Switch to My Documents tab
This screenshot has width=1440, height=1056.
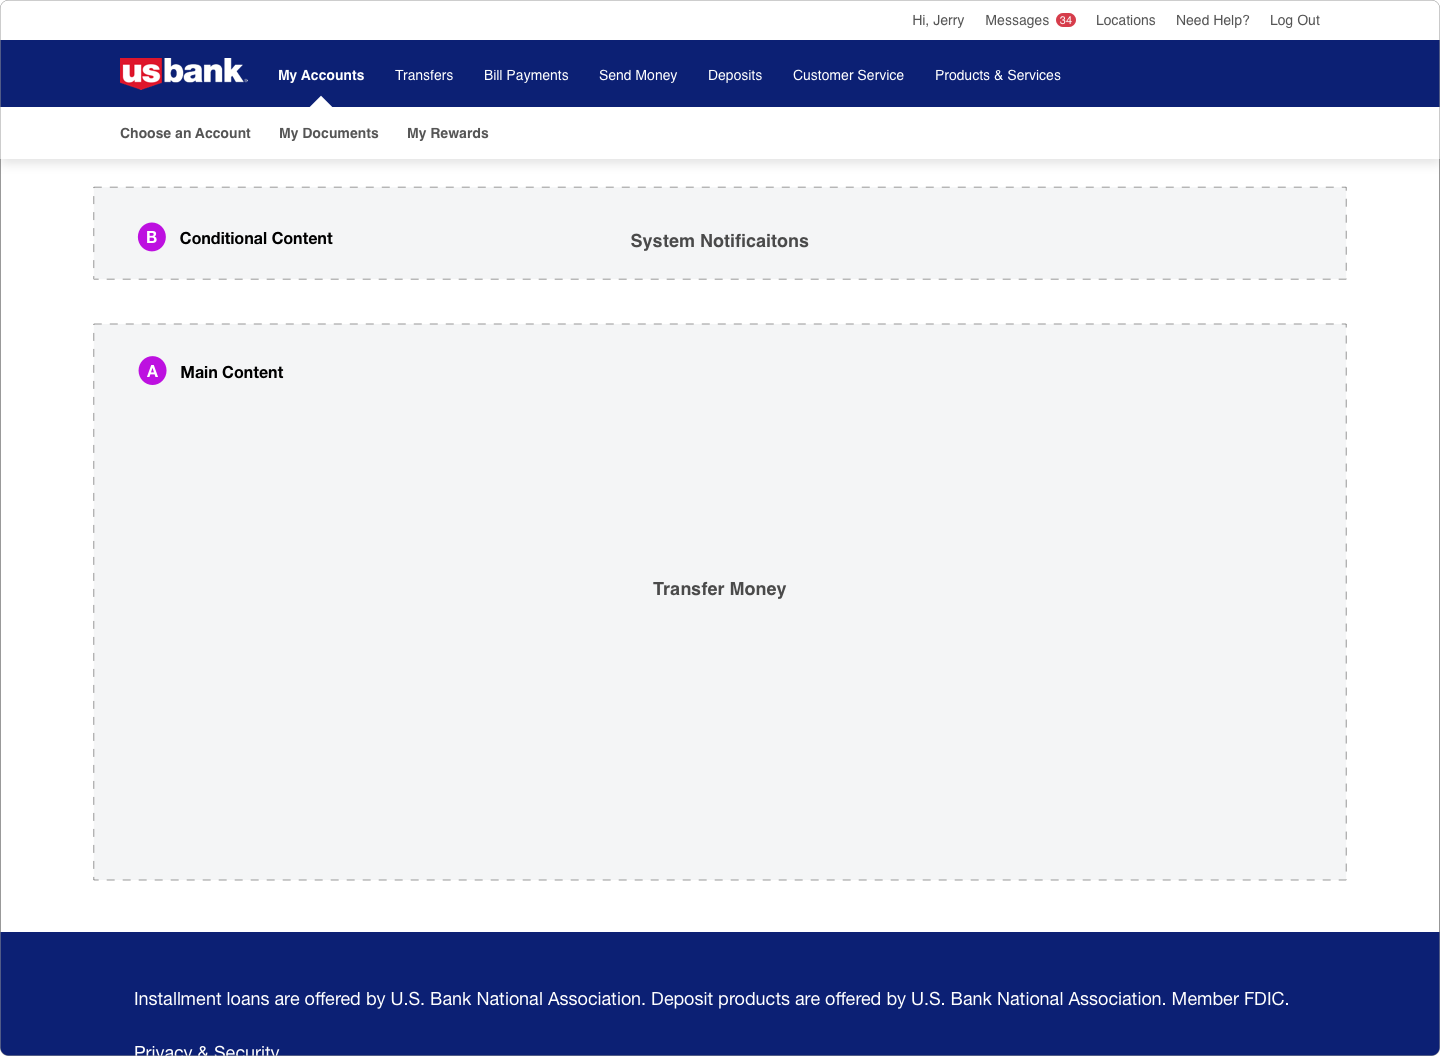(x=329, y=133)
